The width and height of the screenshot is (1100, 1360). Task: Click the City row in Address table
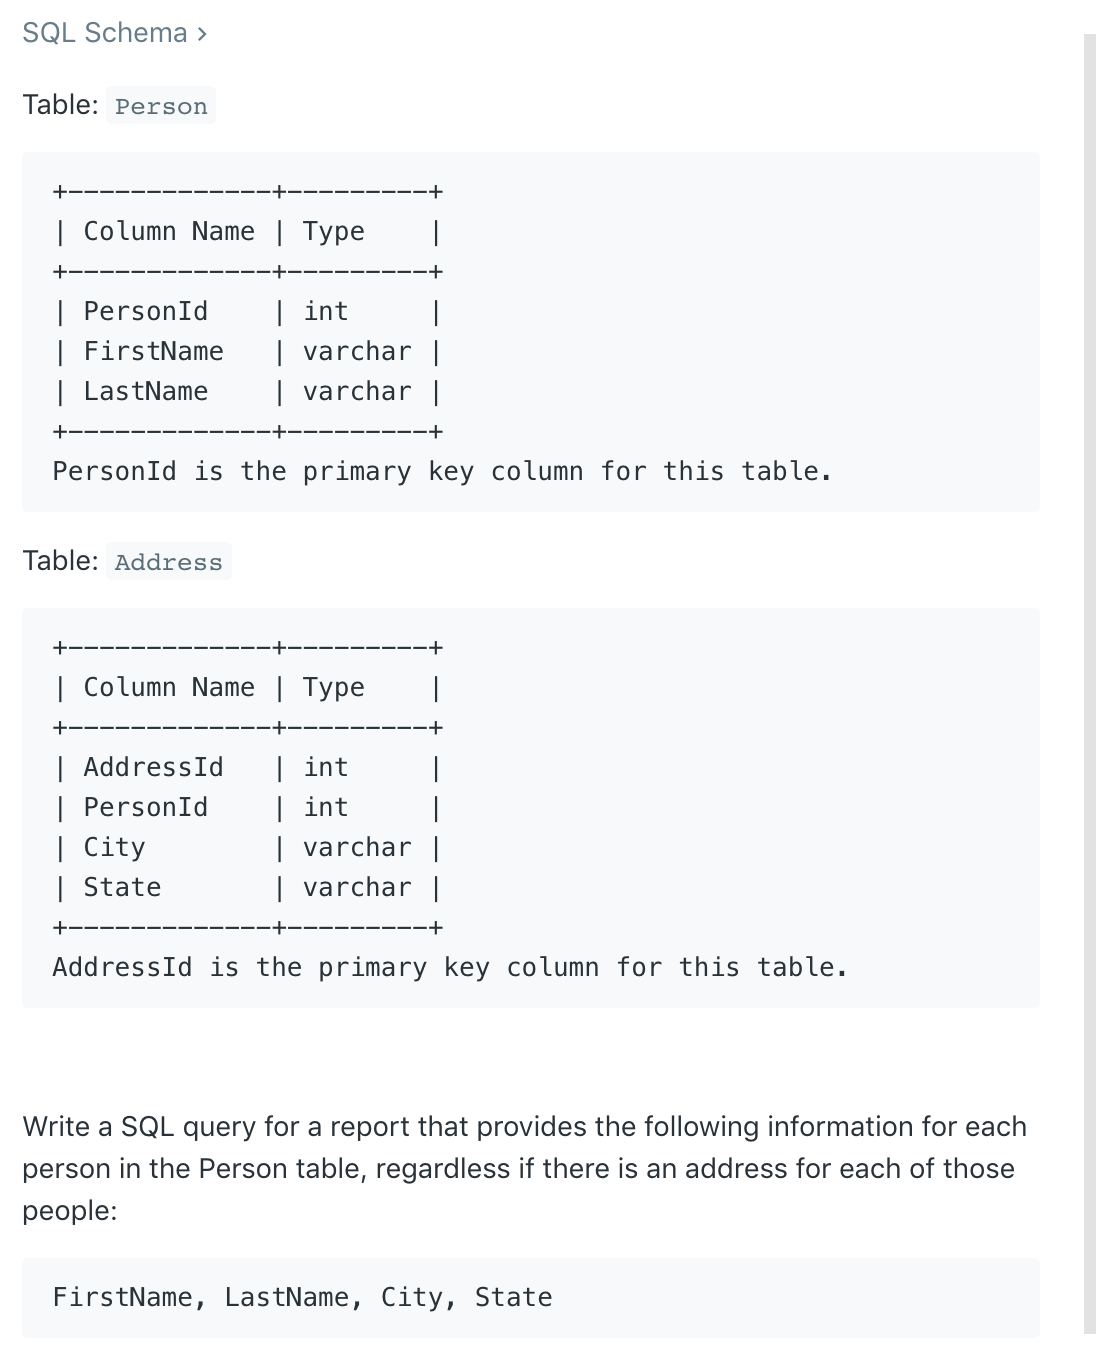coord(247,848)
